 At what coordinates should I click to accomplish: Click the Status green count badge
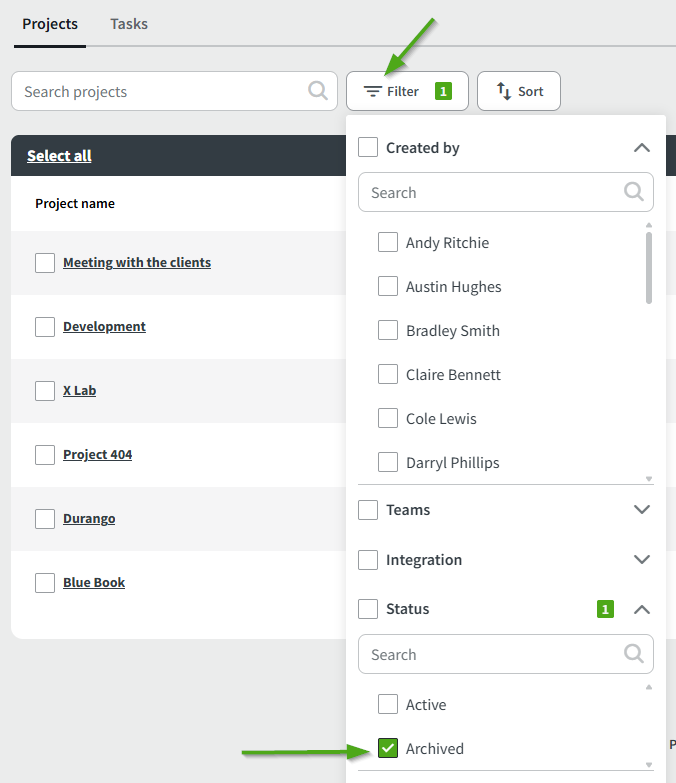point(605,609)
